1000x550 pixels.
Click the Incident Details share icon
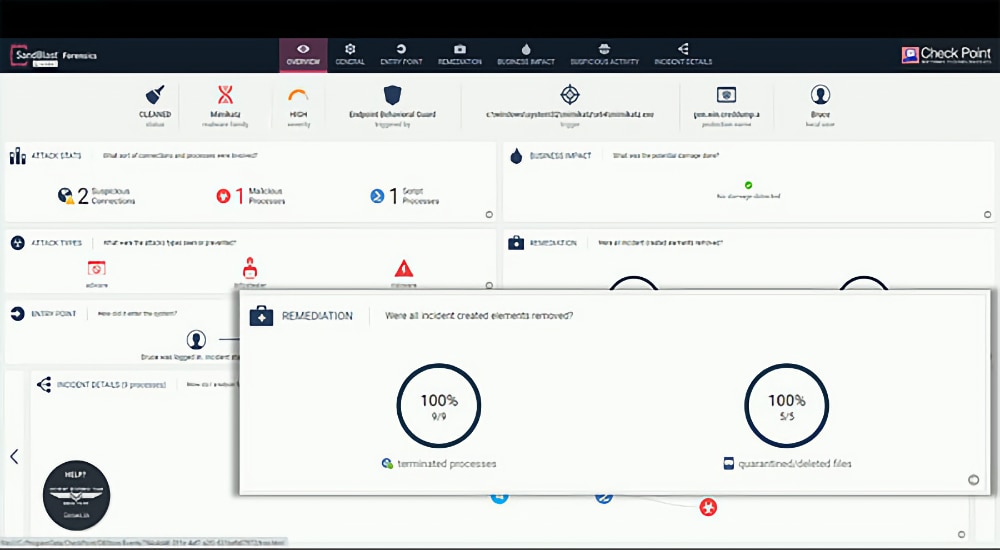pos(44,385)
